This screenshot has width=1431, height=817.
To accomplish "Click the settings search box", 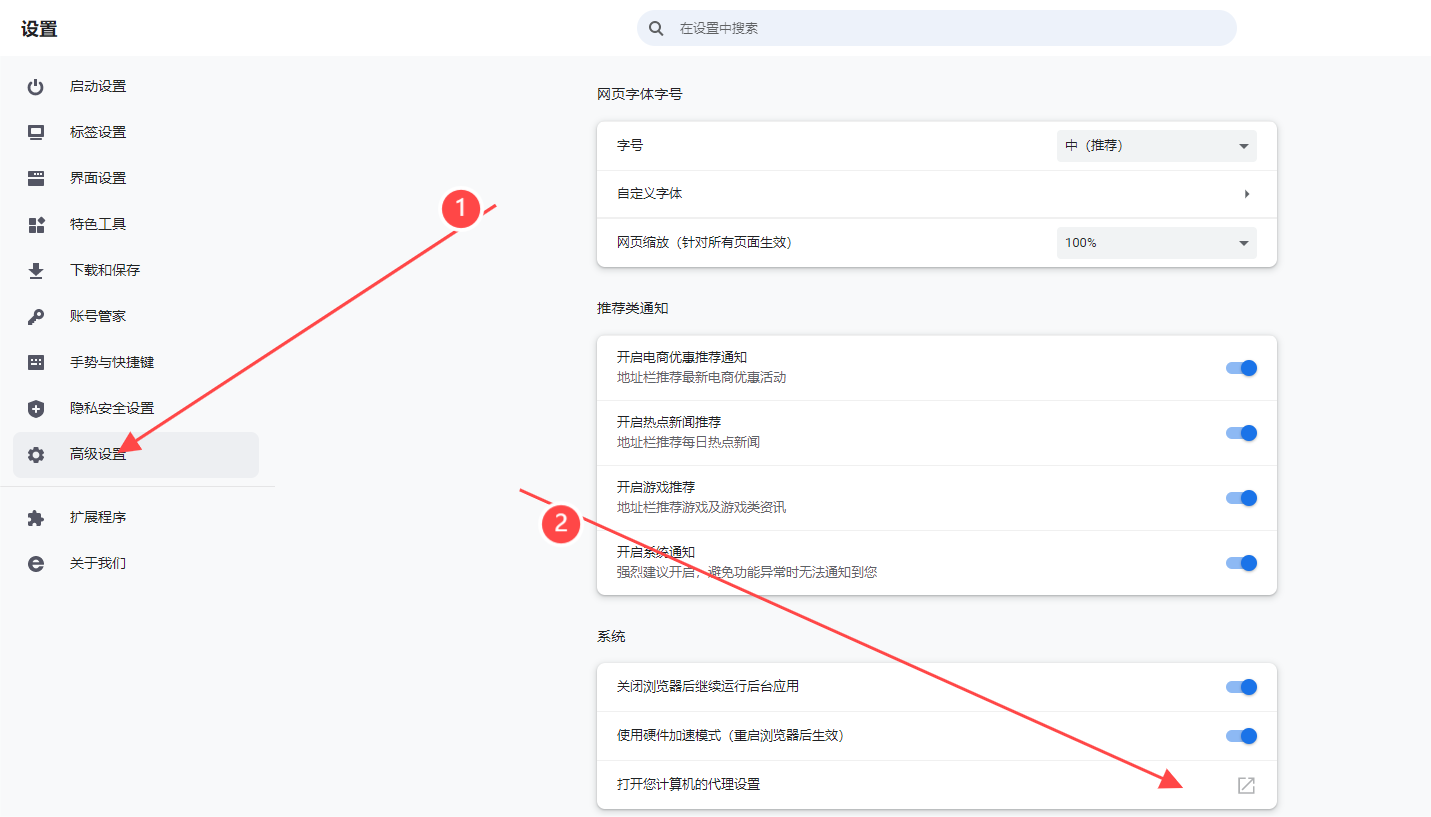I will coord(935,27).
